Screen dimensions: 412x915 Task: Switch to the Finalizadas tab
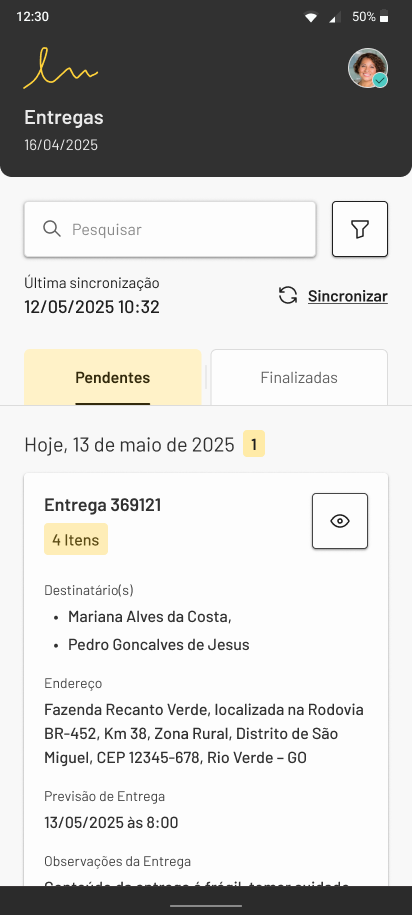(x=299, y=377)
